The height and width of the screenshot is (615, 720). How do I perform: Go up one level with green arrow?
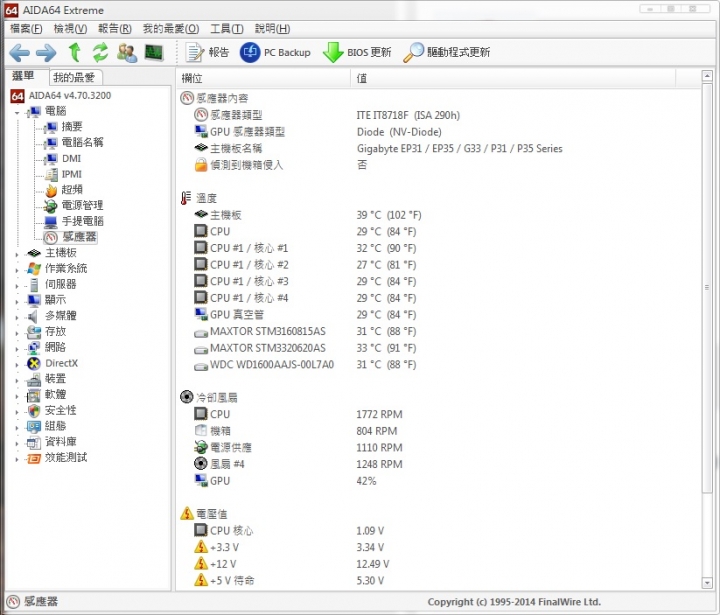point(74,52)
